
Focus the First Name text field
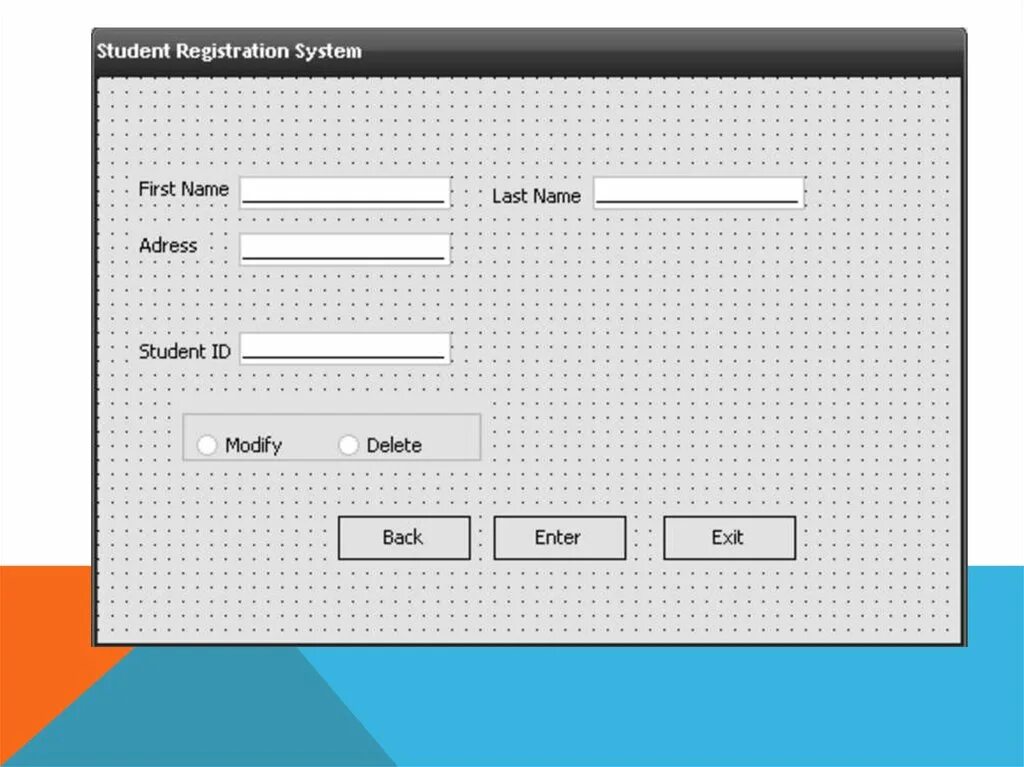[345, 192]
